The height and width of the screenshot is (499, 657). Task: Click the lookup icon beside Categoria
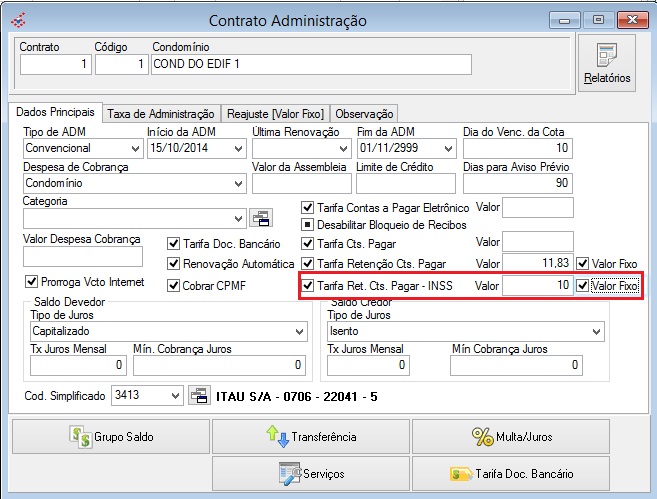click(260, 218)
